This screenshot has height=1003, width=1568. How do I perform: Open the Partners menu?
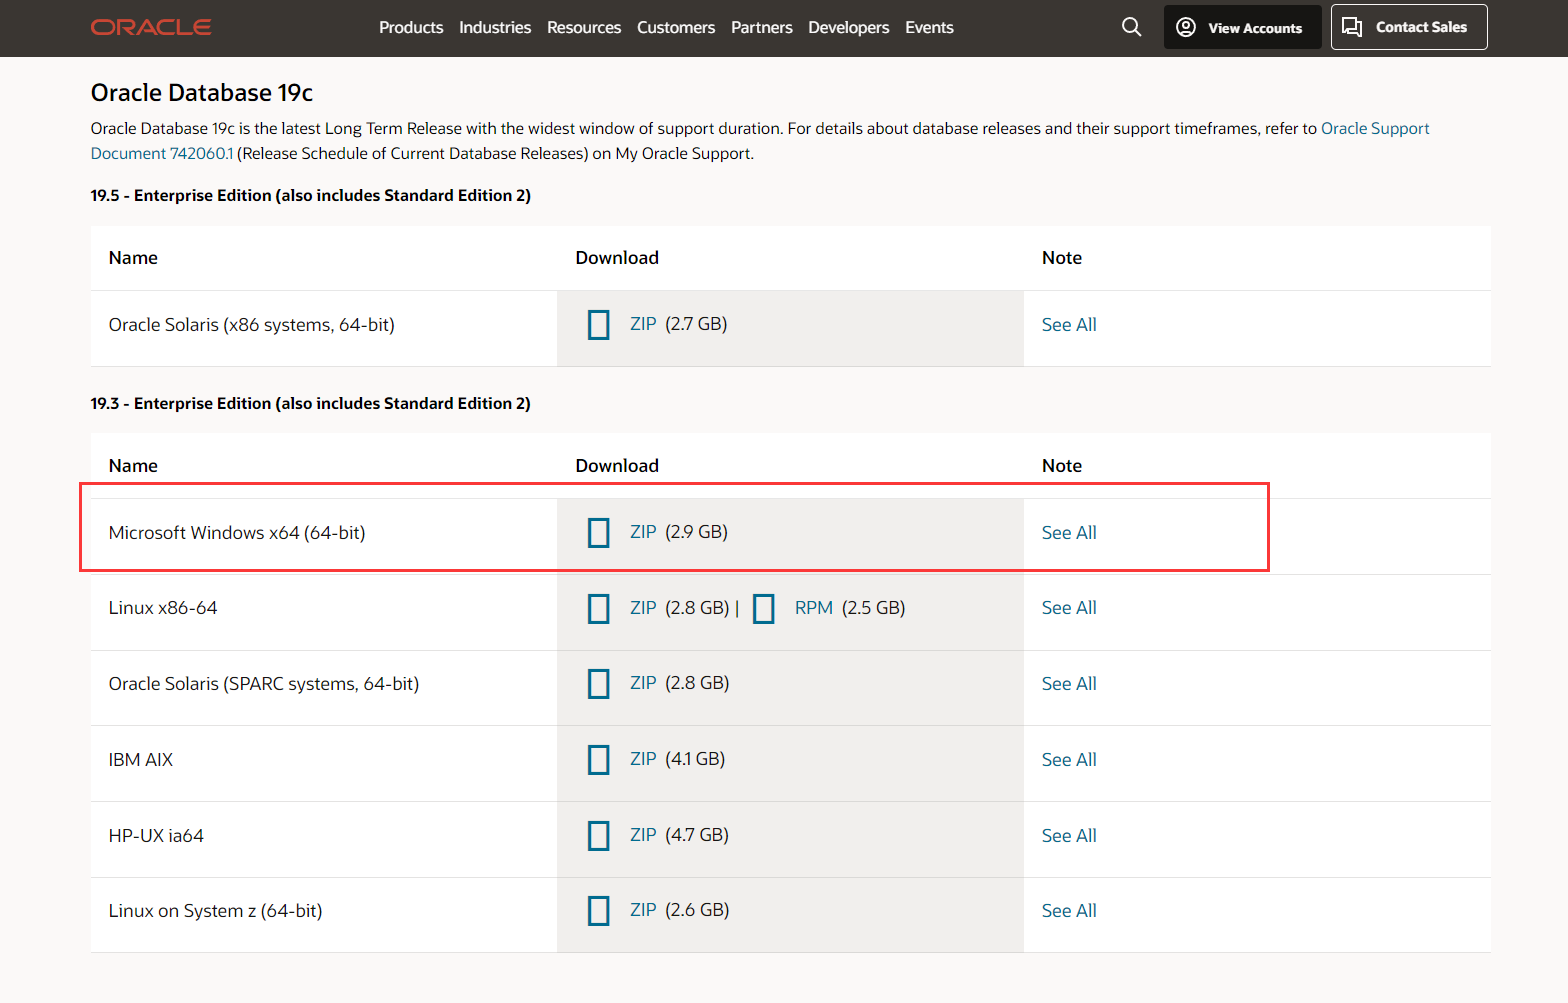point(762,27)
